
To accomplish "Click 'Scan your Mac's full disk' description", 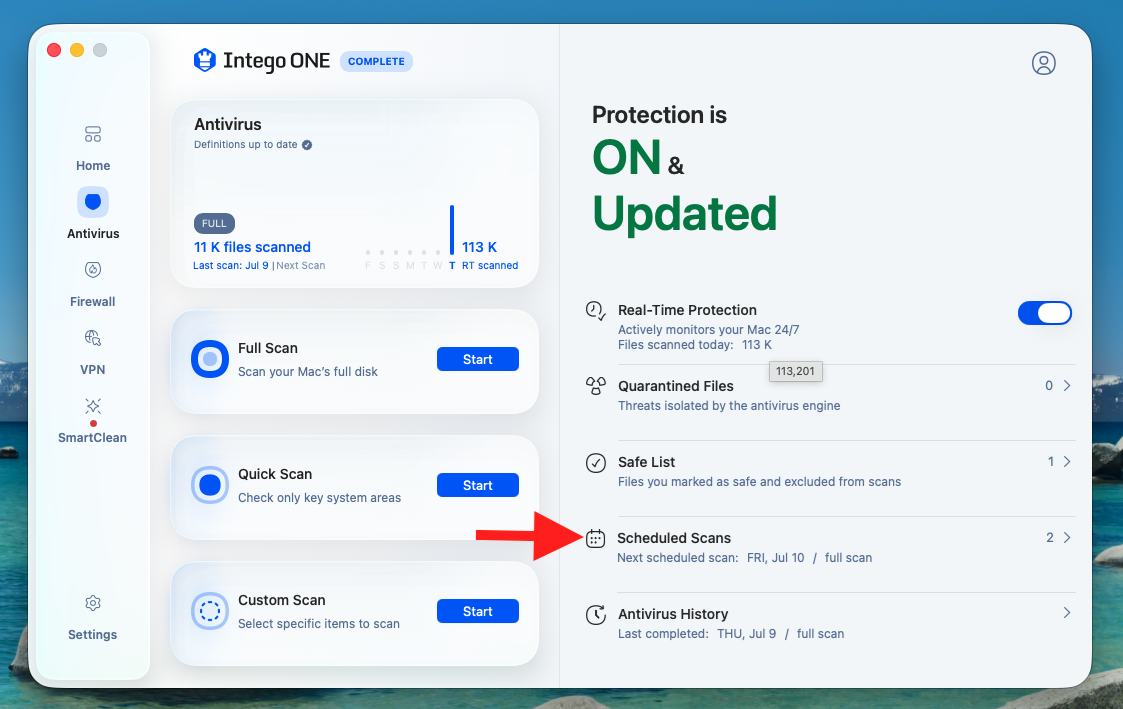I will (307, 372).
